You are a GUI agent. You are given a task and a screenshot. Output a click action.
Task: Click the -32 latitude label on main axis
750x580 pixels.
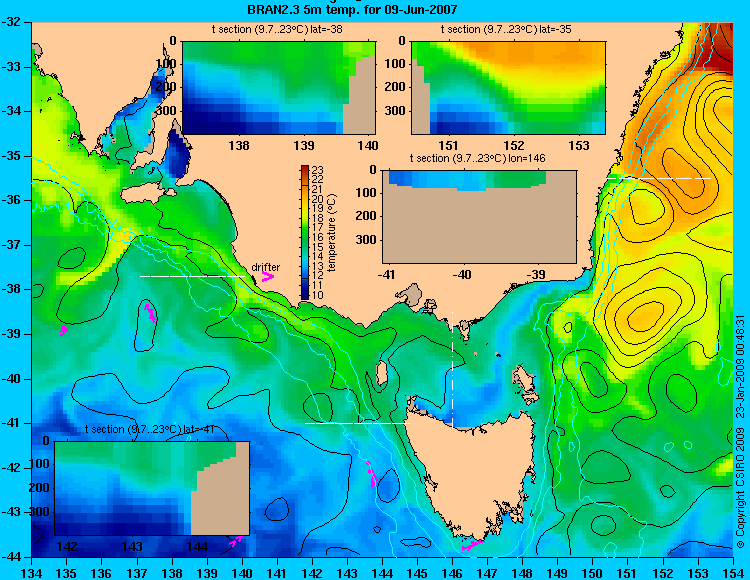(13, 22)
